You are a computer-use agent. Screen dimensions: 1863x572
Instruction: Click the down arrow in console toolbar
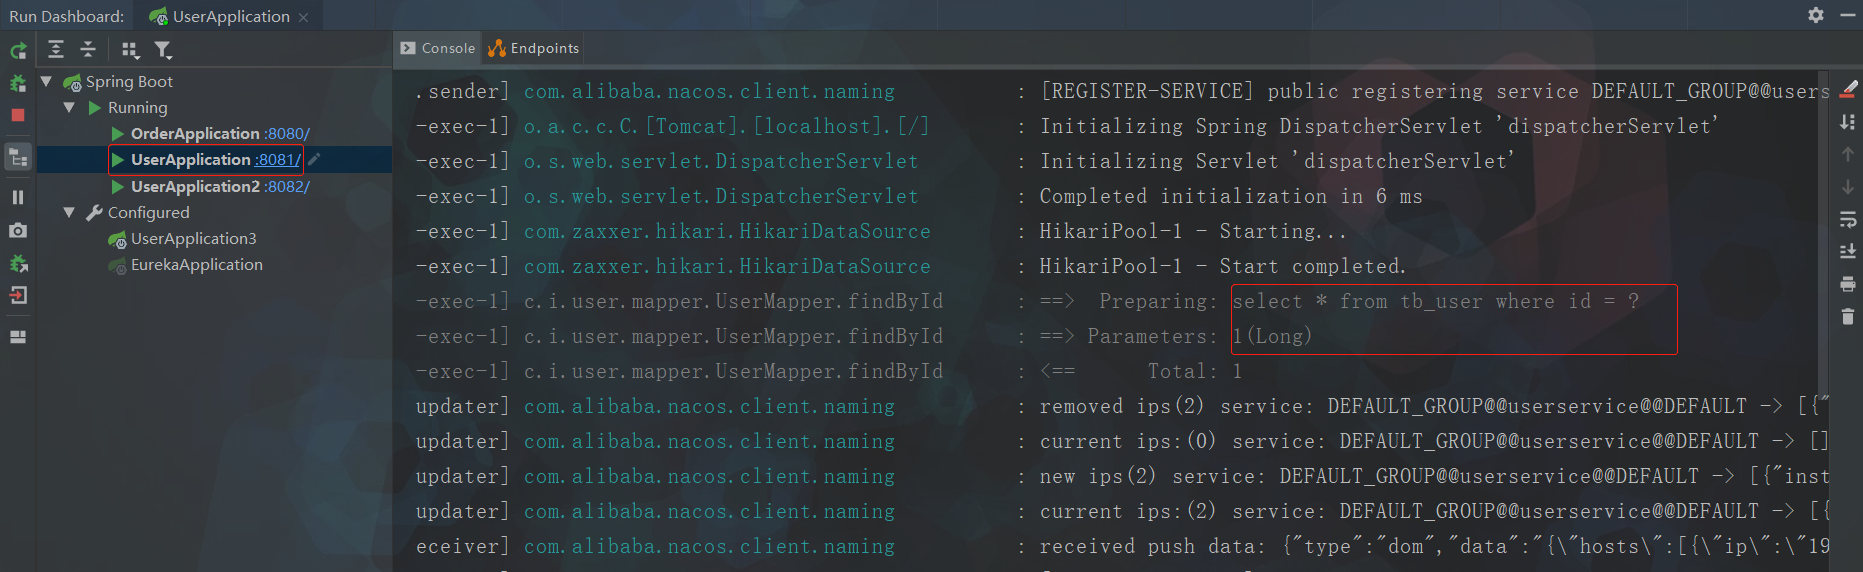(1848, 187)
